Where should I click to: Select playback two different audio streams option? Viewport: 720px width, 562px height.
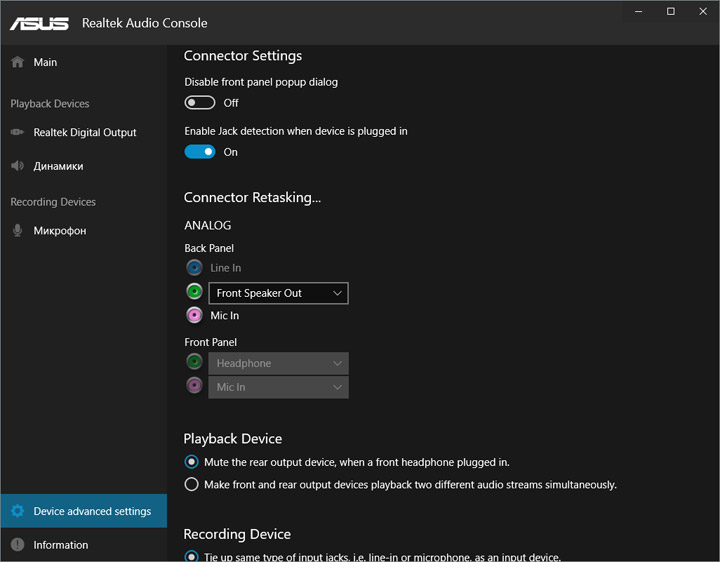tap(192, 485)
